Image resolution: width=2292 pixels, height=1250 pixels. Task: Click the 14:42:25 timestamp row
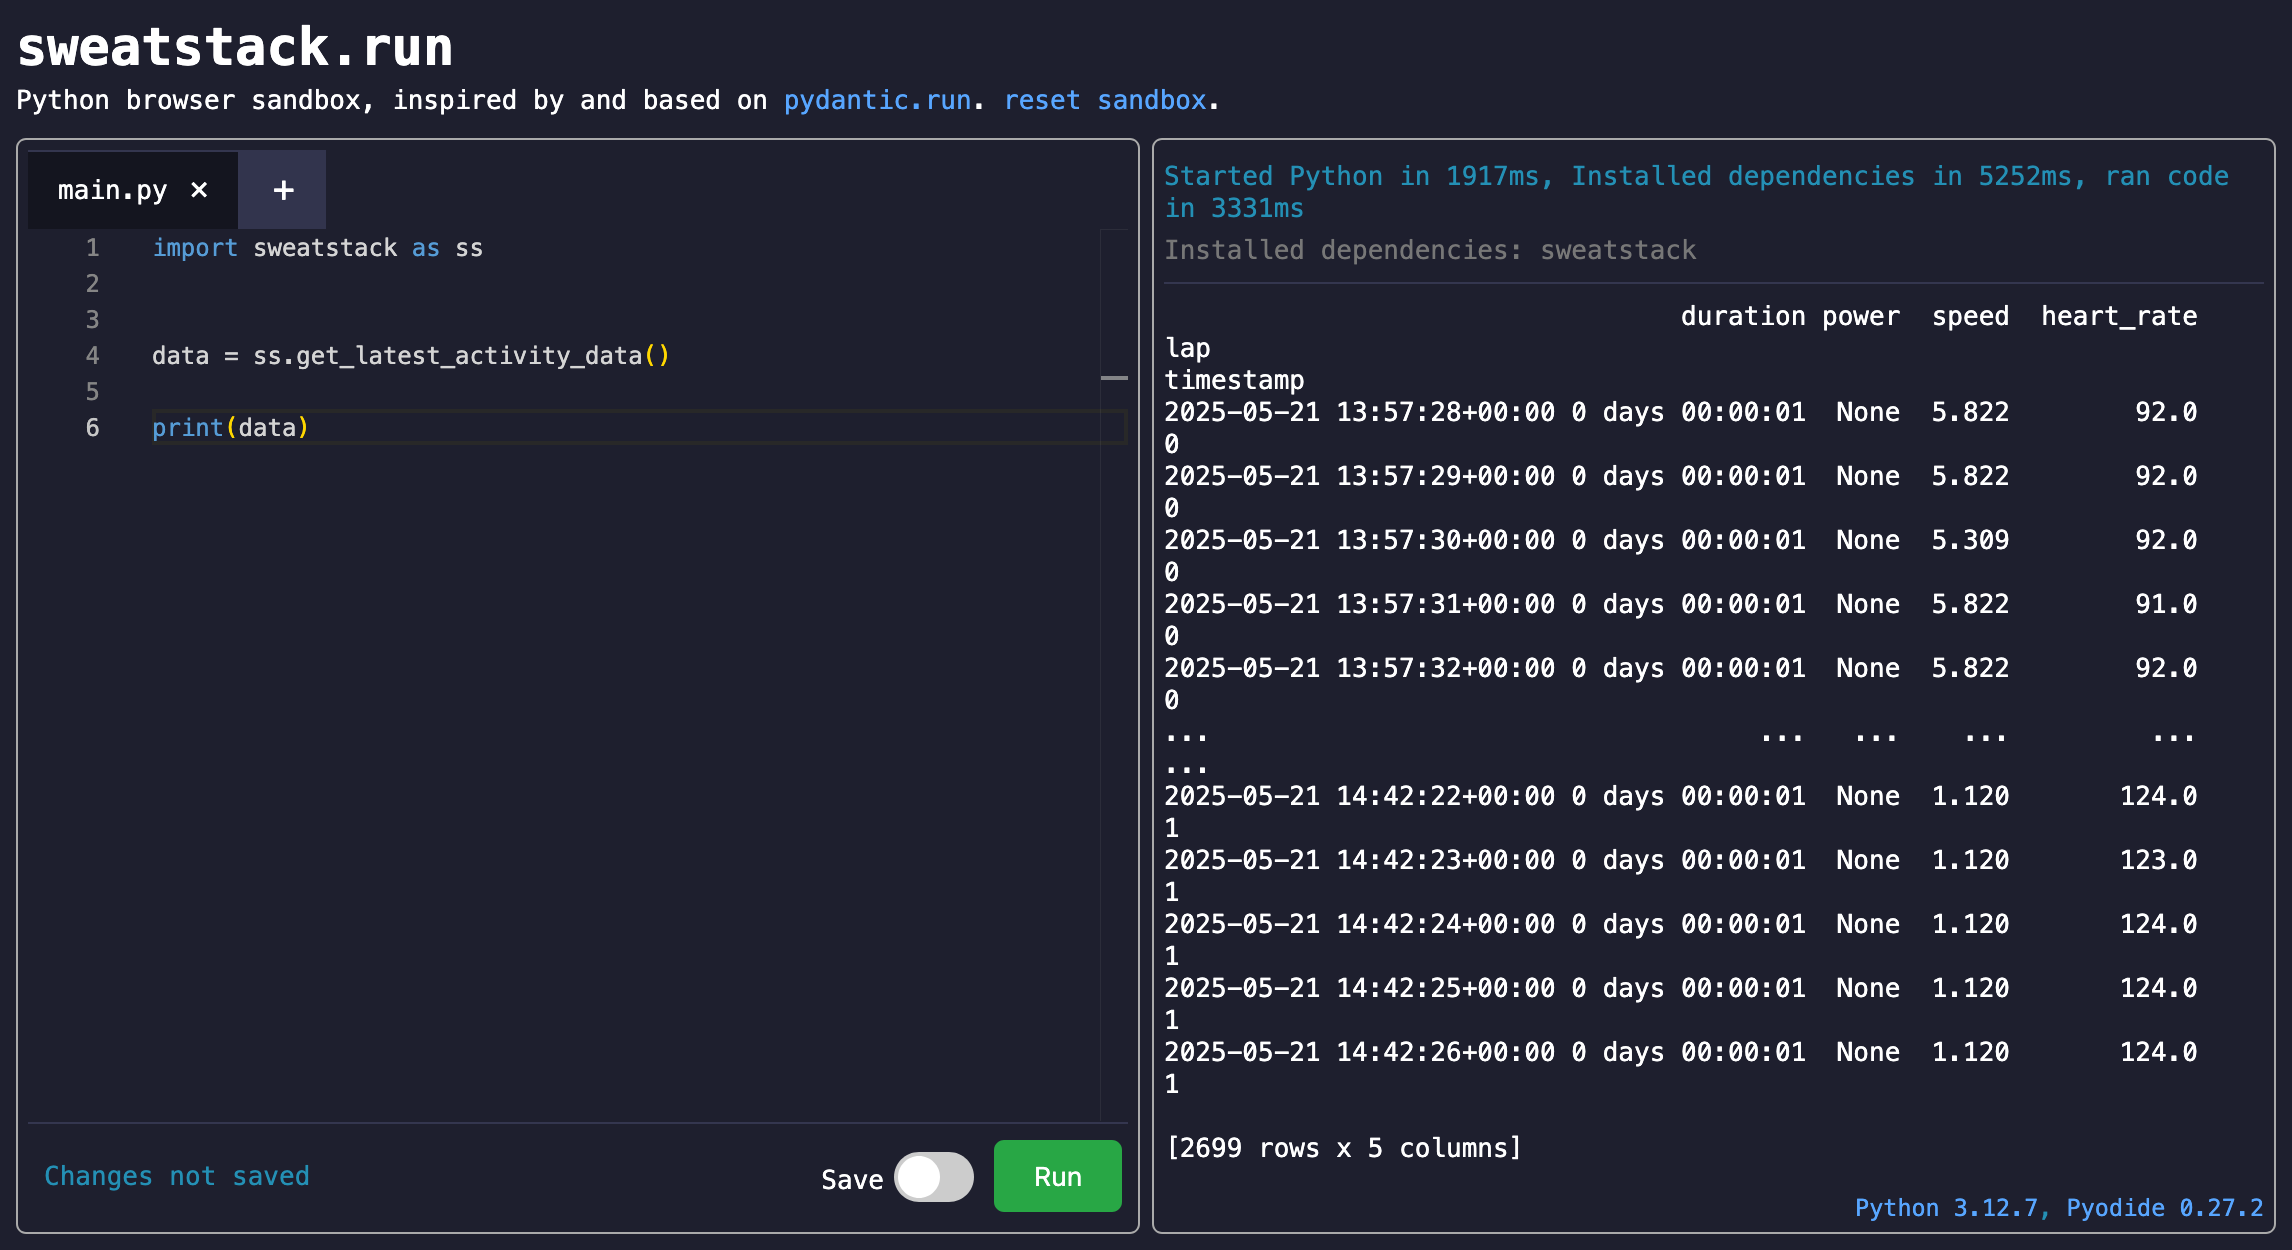point(1681,988)
